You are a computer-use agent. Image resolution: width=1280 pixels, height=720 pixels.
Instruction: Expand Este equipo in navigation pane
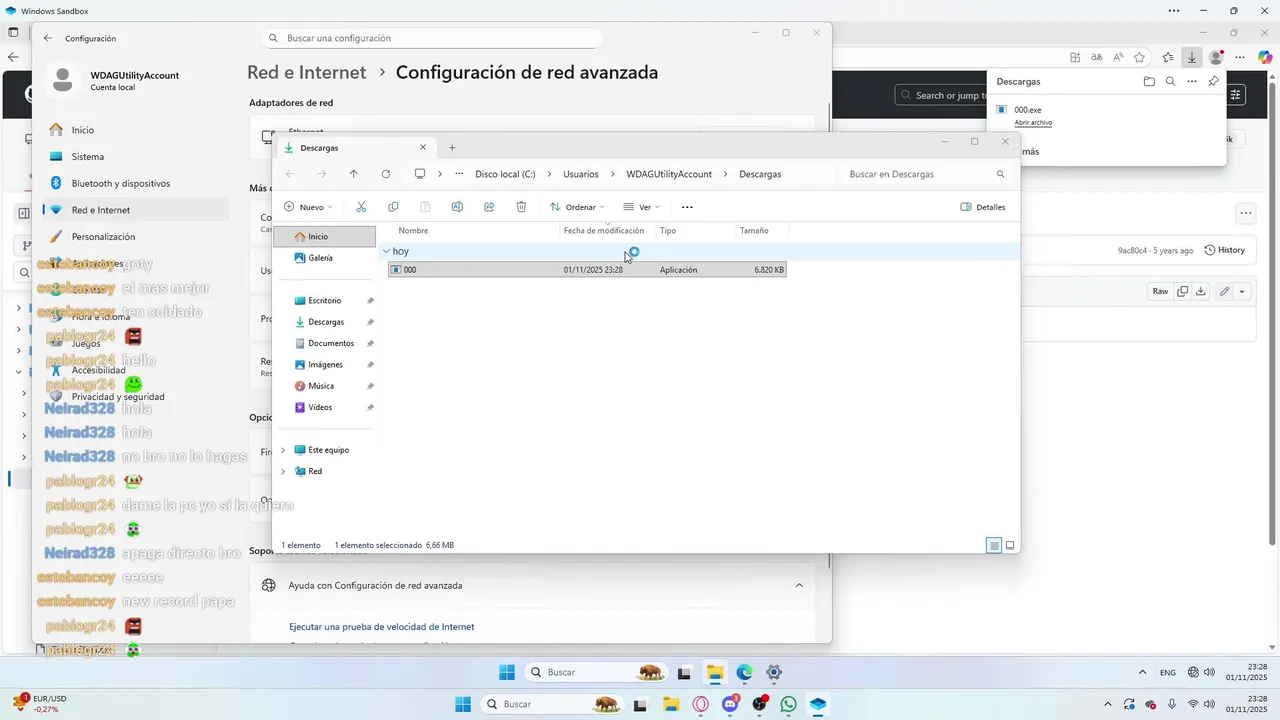coord(283,450)
